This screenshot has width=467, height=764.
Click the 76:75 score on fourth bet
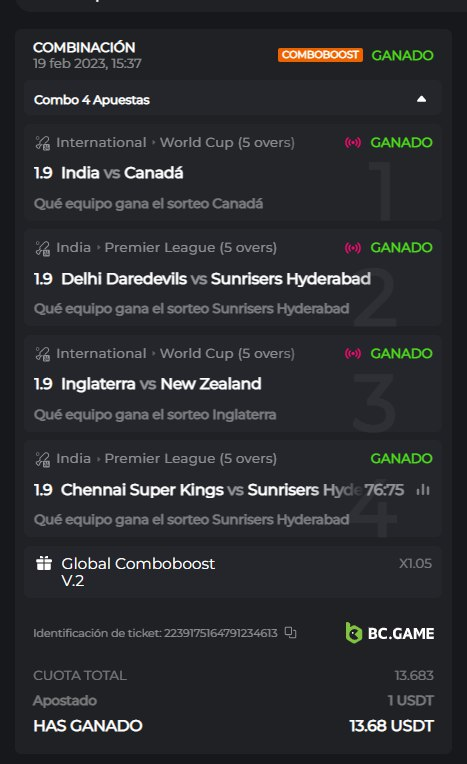384,490
